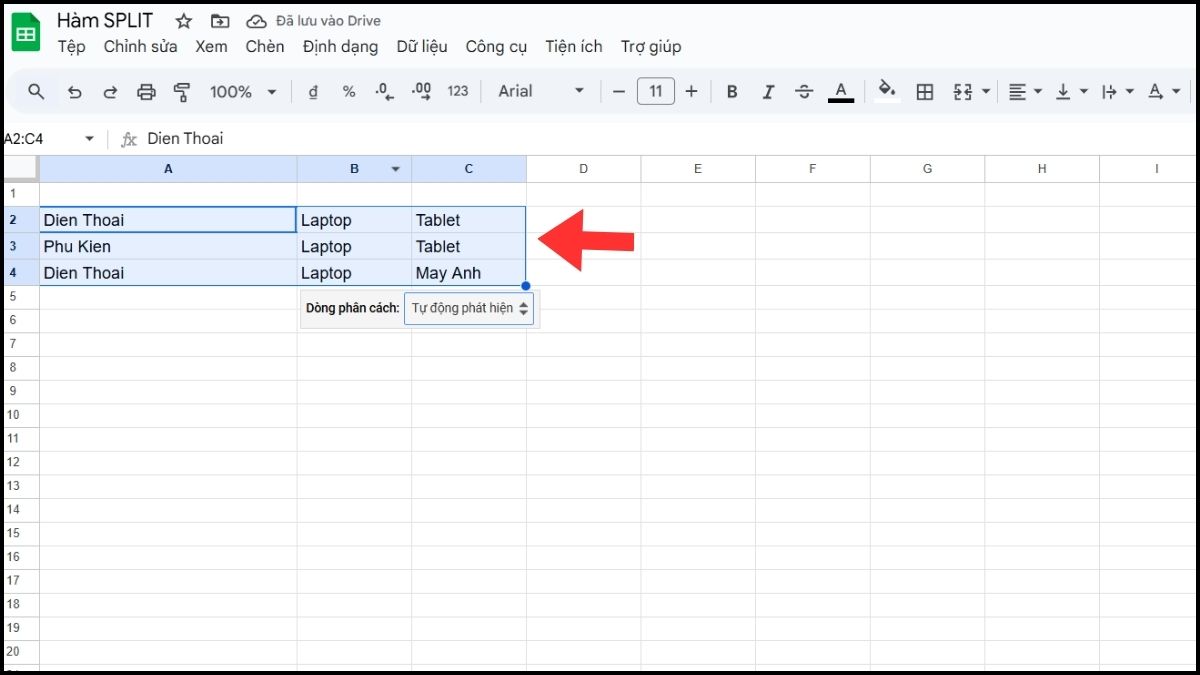The width and height of the screenshot is (1200, 675).
Task: Open the 'Dòng phân cách' separator dropdown
Action: pos(468,308)
